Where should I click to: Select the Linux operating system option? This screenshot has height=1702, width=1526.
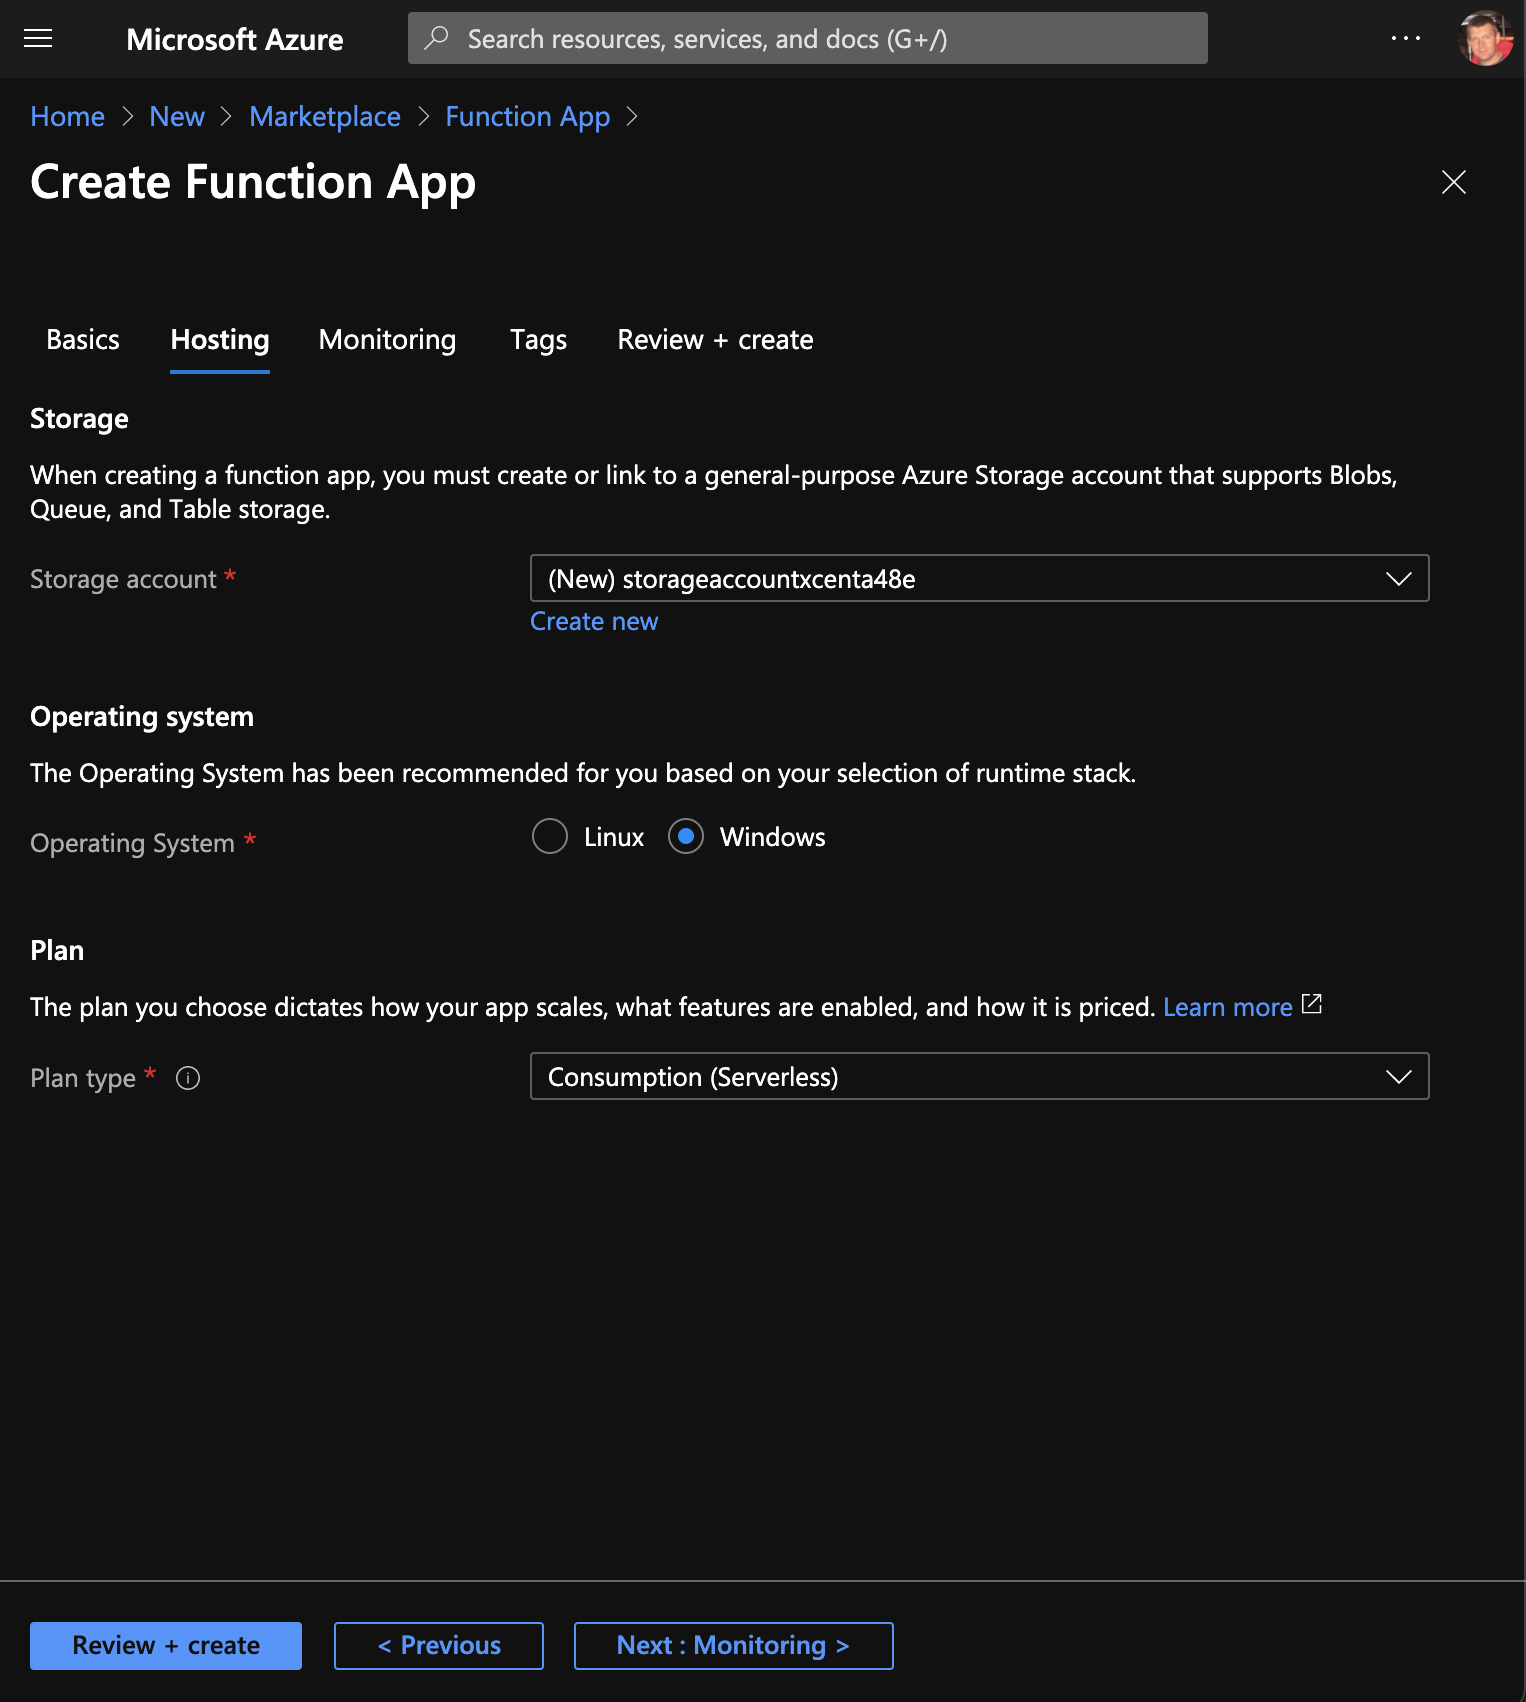tap(550, 836)
